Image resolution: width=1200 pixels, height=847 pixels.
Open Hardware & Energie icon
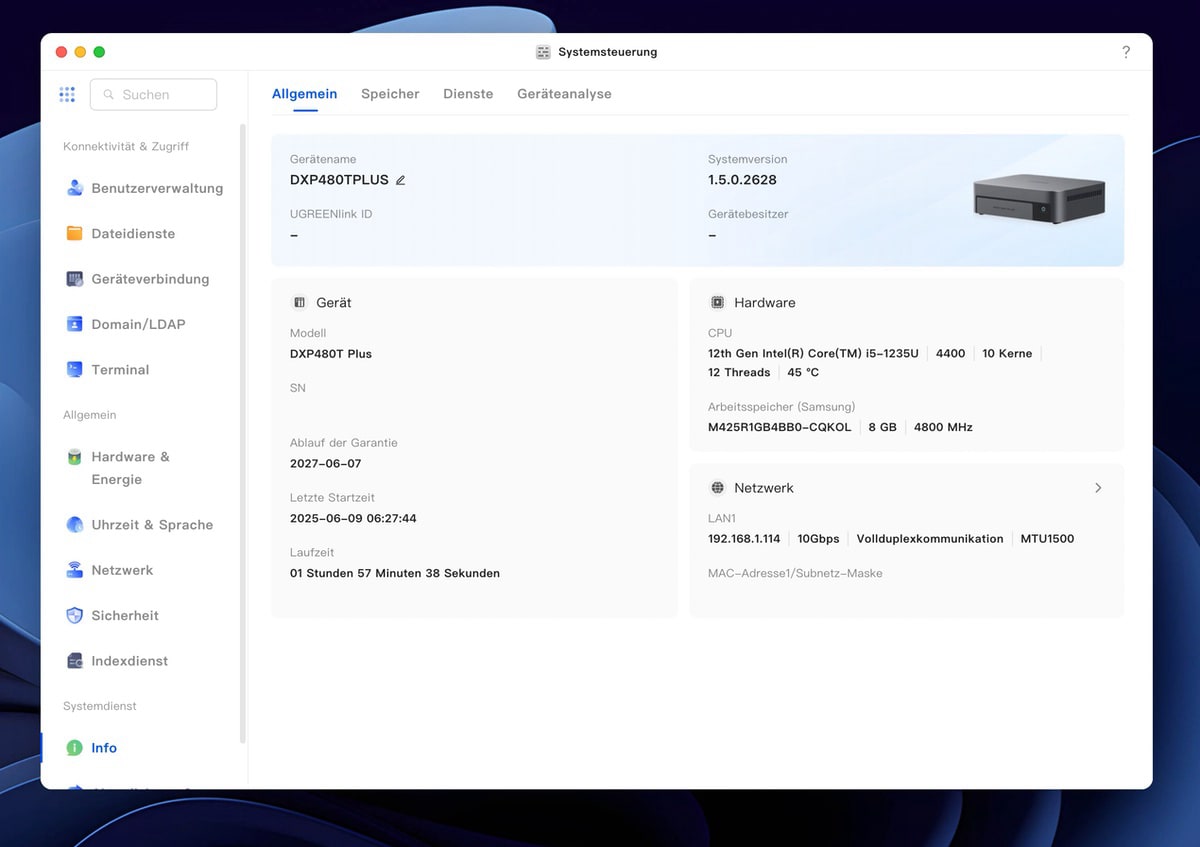point(74,457)
